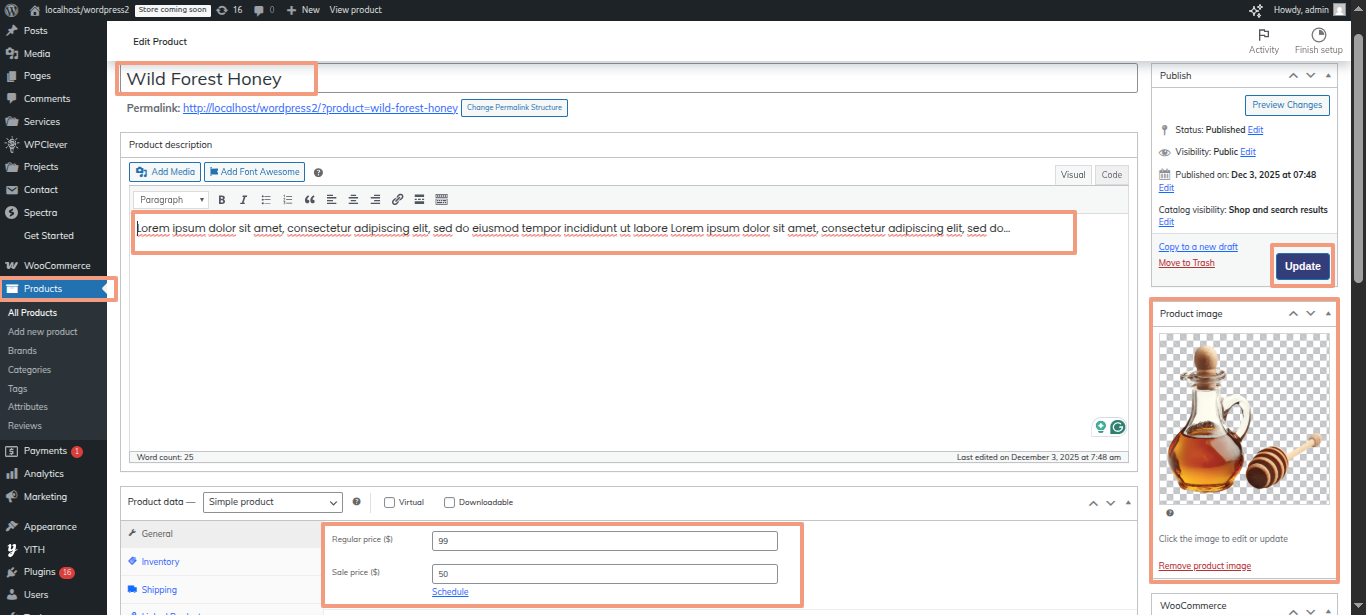Check the Downloadable product checkbox
The image size is (1366, 615).
click(450, 502)
